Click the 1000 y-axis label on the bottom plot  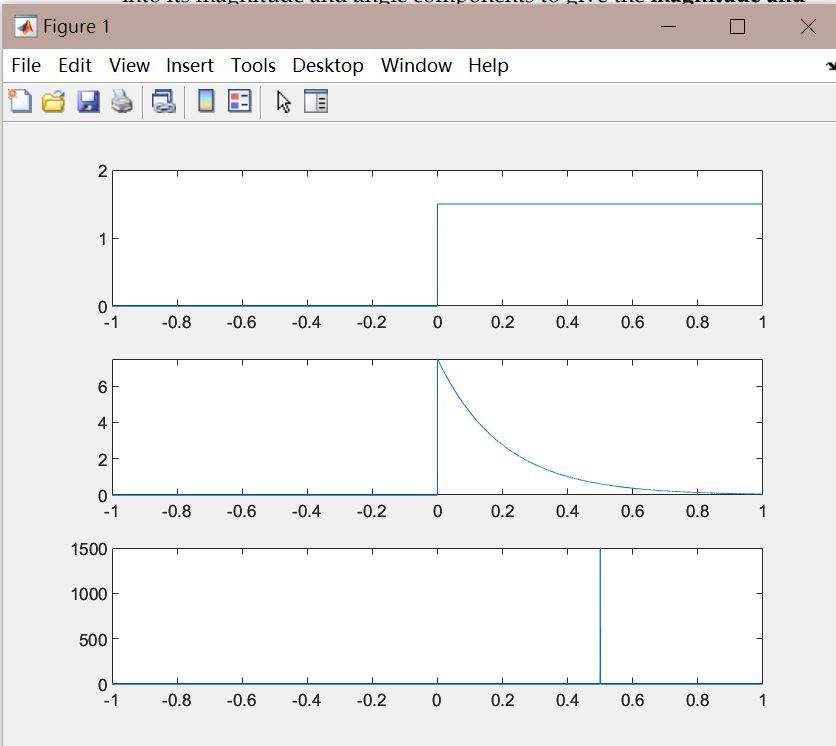(x=89, y=593)
